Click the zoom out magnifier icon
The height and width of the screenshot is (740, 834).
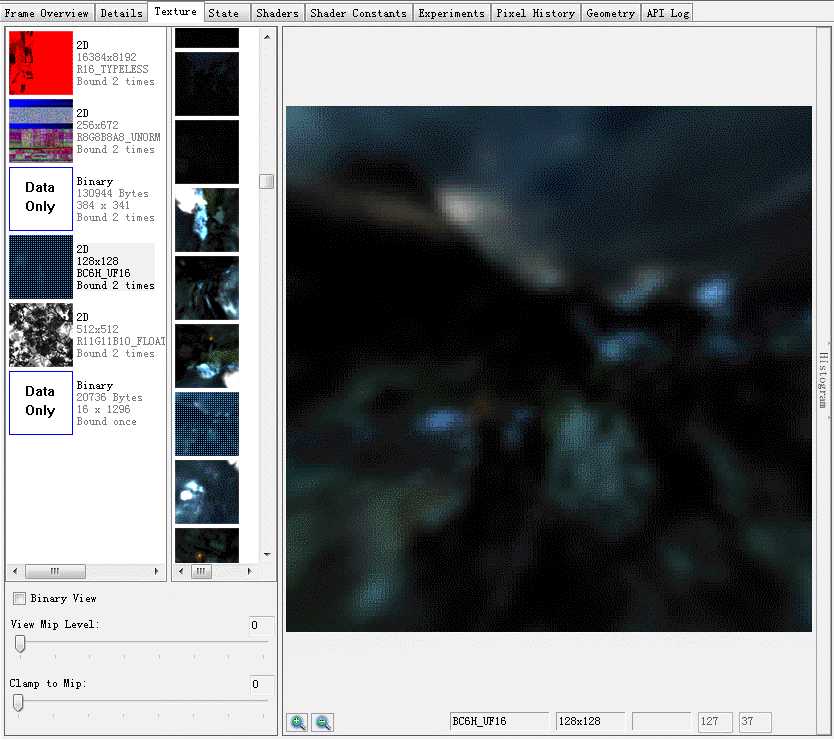(322, 722)
